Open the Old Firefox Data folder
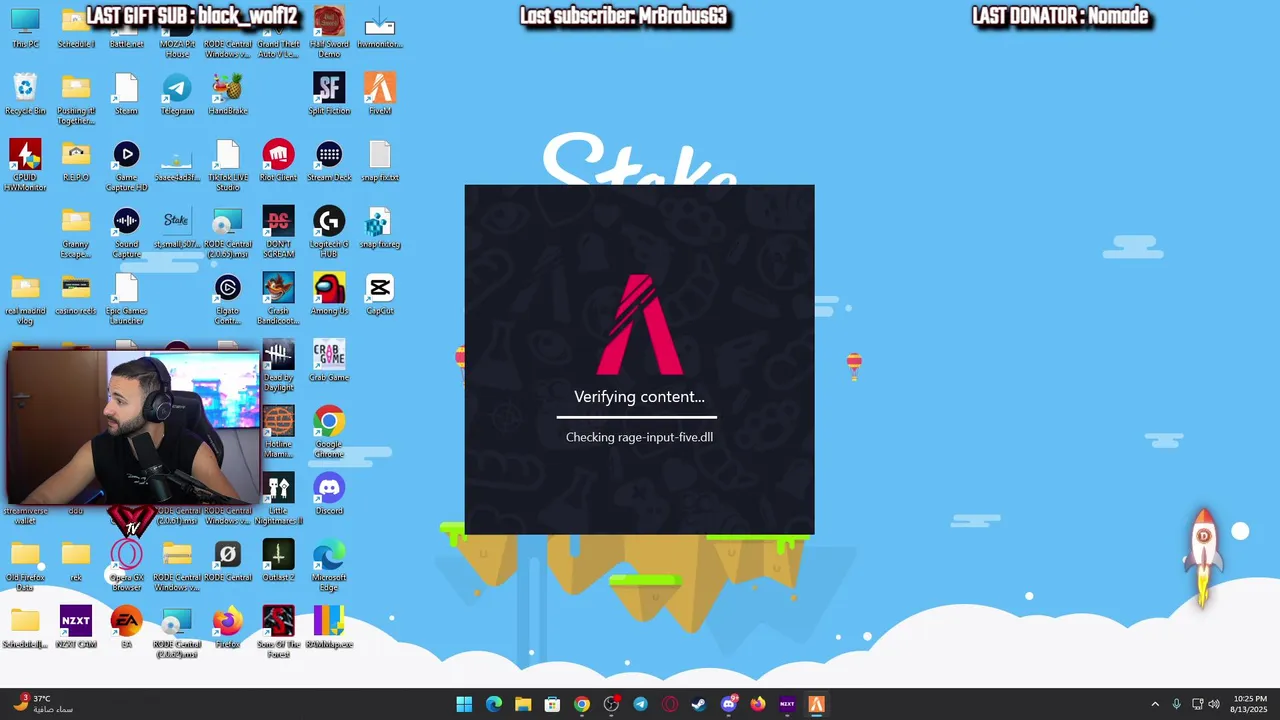 click(x=25, y=565)
